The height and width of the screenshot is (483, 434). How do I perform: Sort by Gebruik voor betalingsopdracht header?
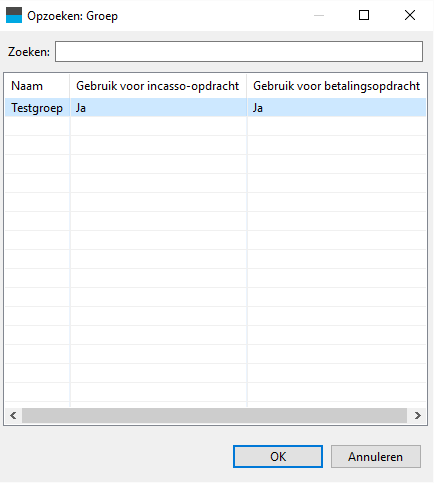click(337, 86)
